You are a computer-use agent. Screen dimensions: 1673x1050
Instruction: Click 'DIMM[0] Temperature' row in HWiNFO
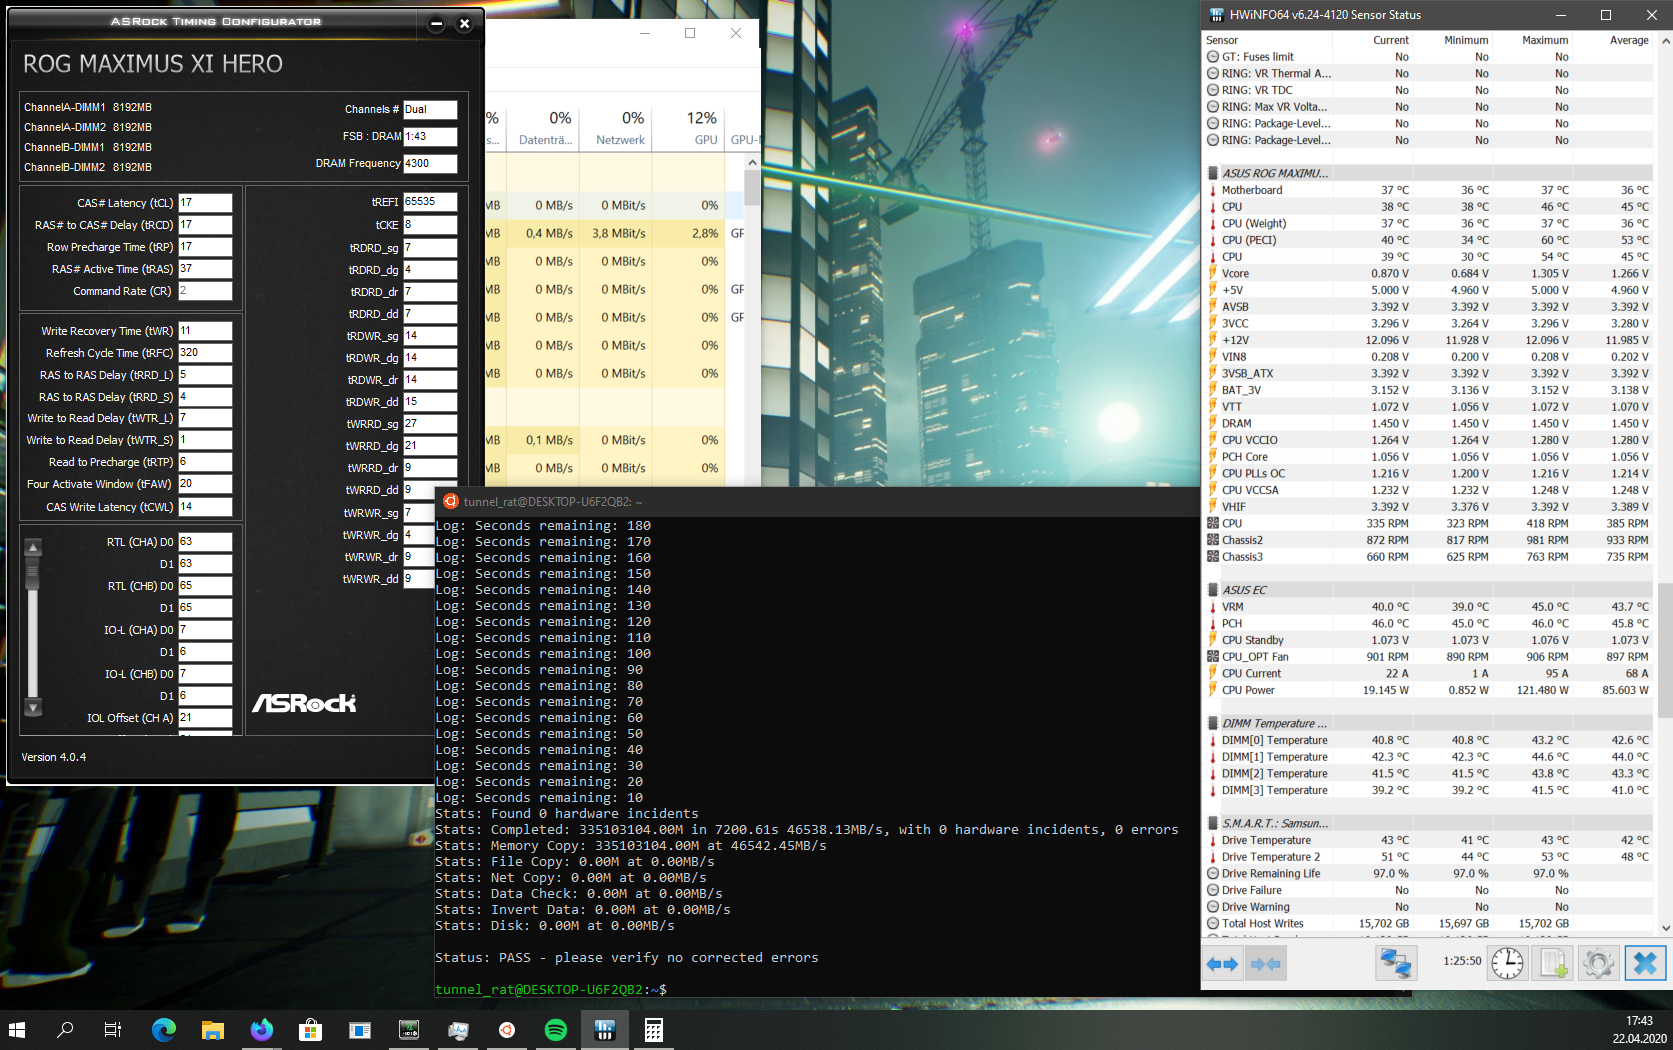click(1429, 740)
